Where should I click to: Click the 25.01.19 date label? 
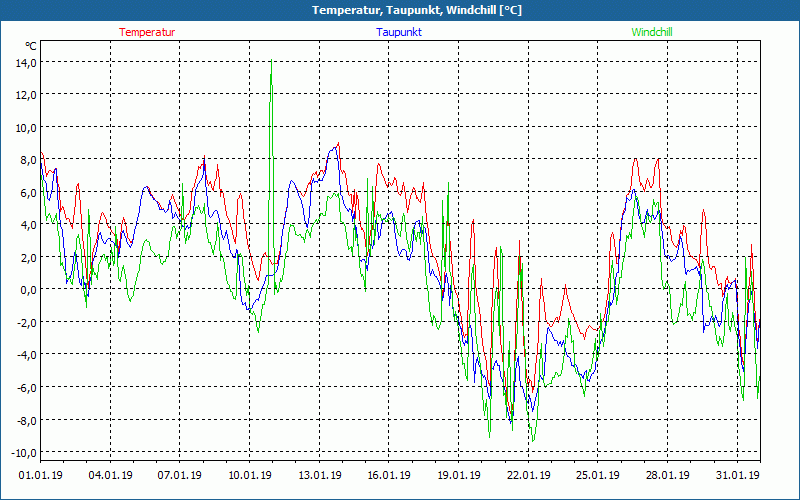point(598,475)
